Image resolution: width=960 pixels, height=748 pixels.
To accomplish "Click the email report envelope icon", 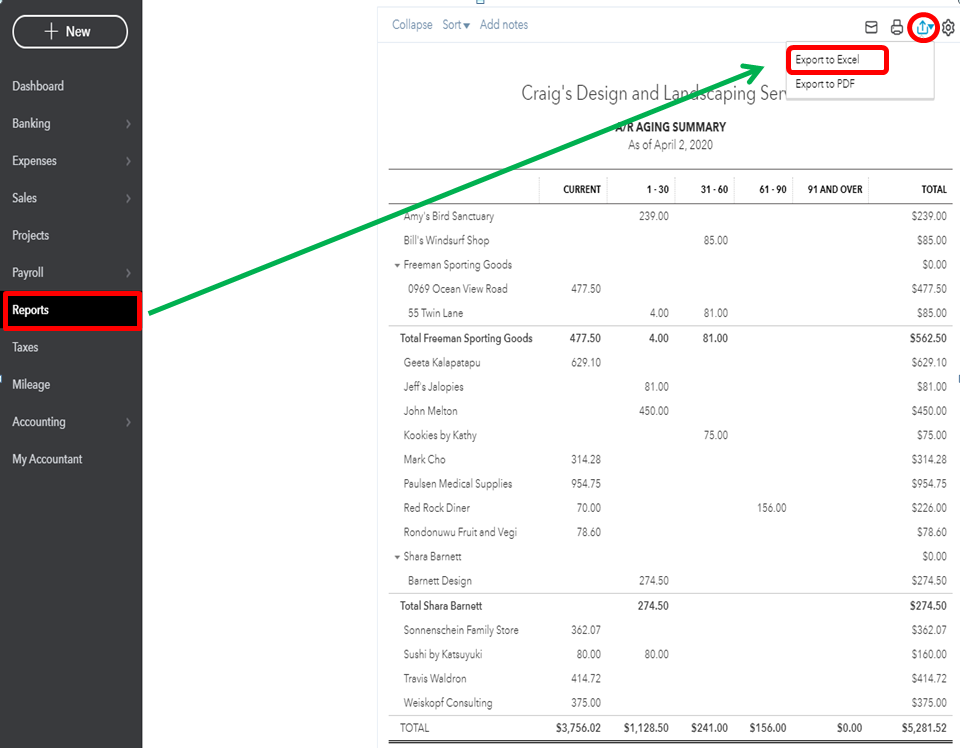I will (x=871, y=28).
